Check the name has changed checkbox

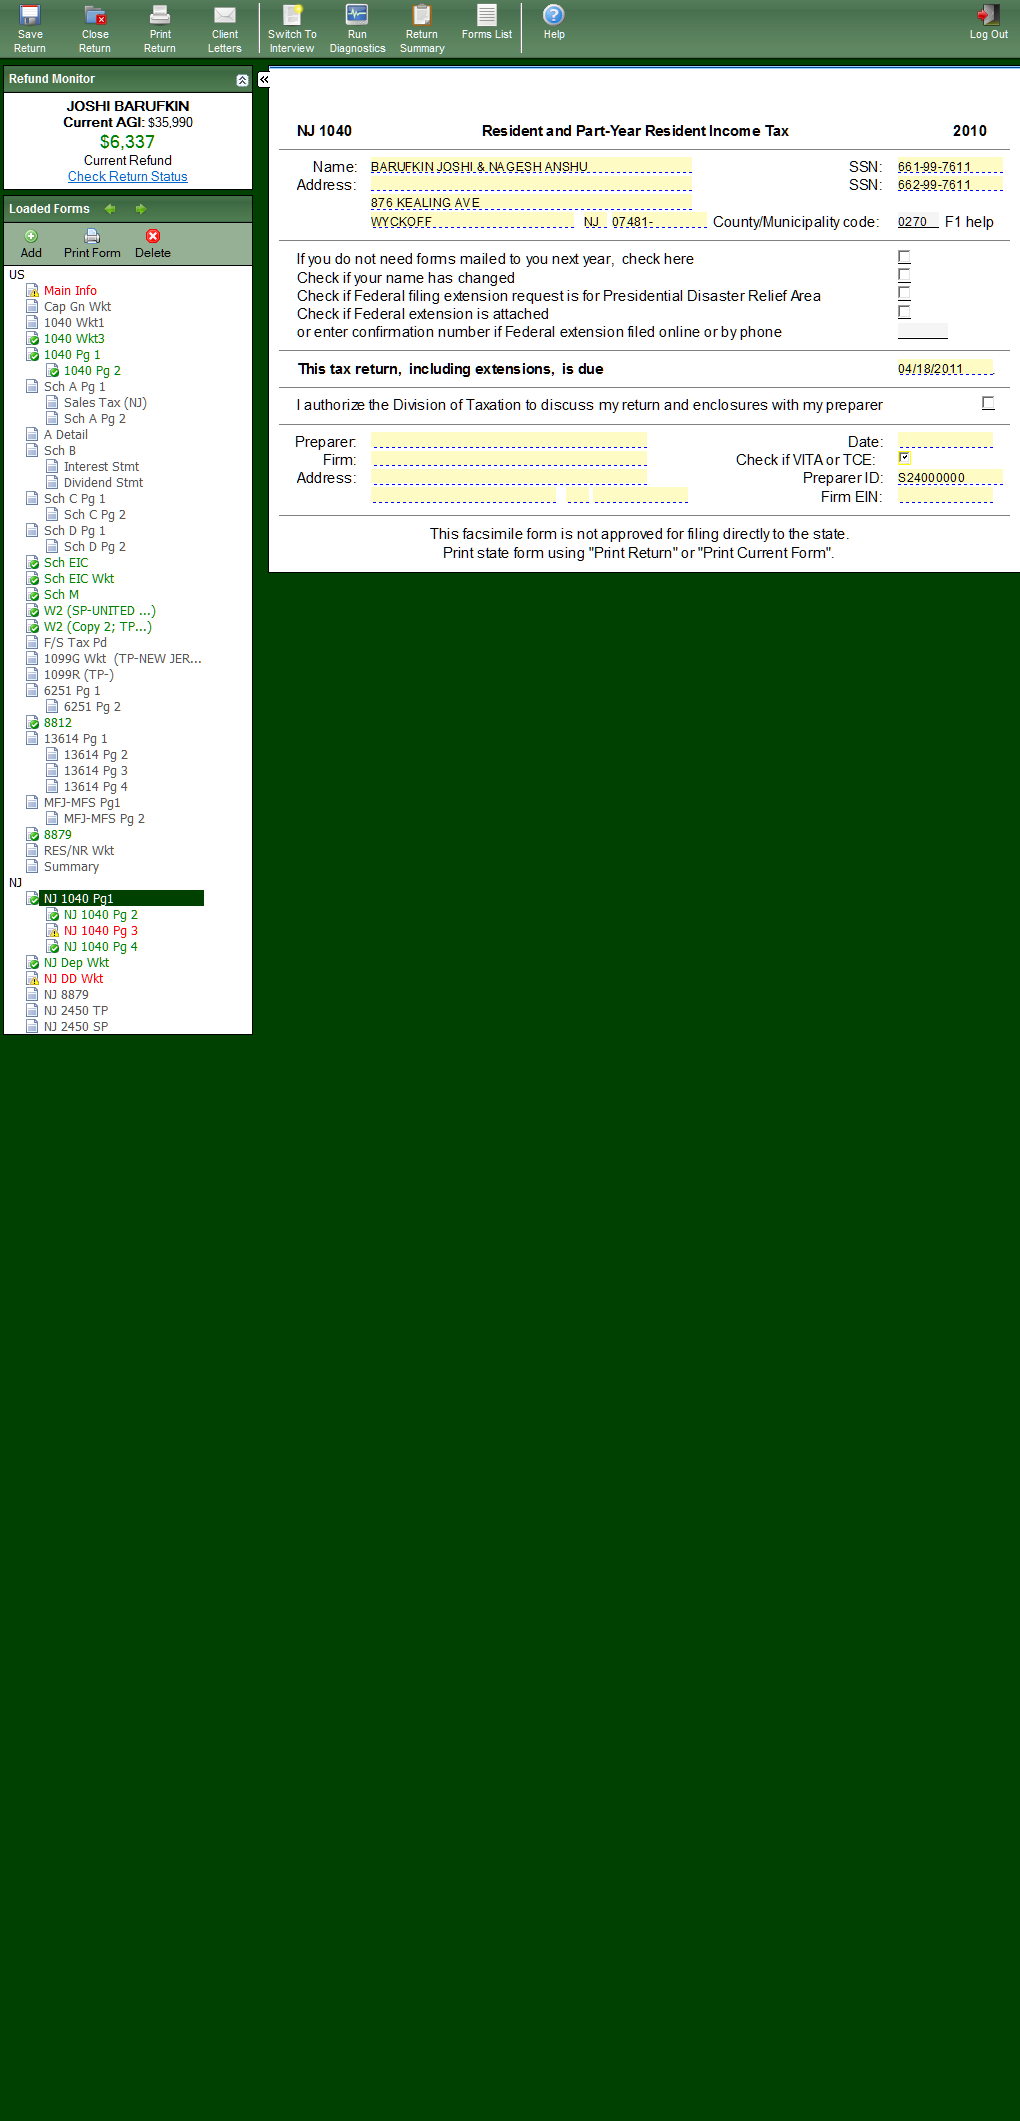[x=904, y=275]
